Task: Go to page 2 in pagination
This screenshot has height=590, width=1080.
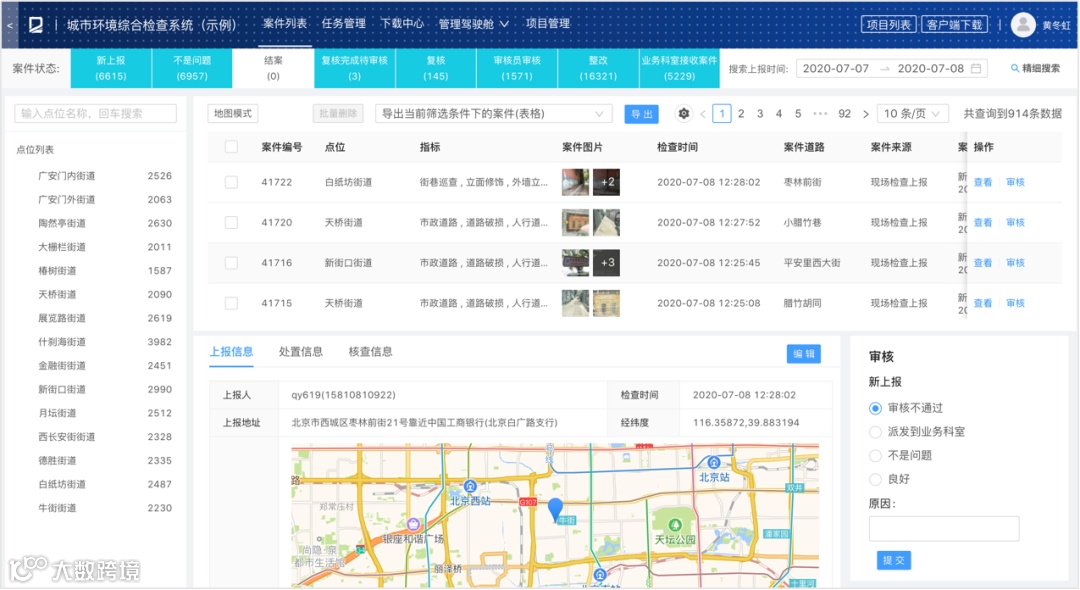Action: tap(741, 114)
